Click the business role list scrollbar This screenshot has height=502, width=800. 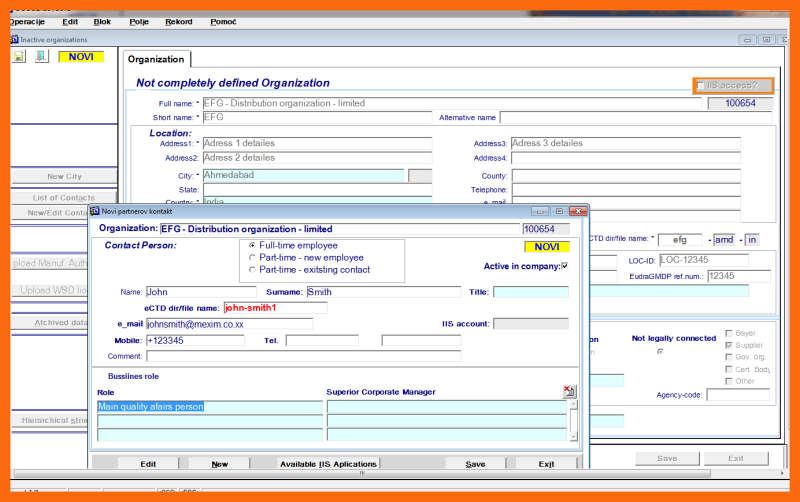click(x=573, y=420)
